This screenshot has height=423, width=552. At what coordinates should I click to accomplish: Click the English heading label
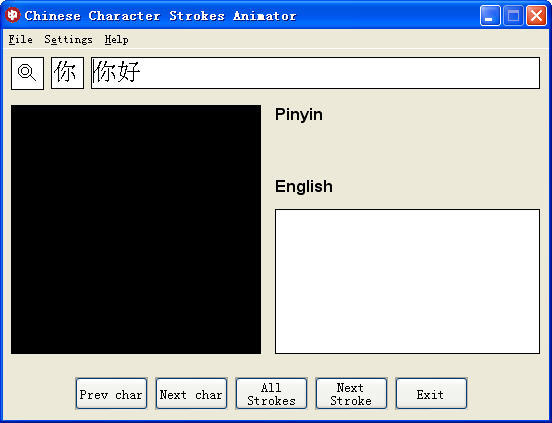point(304,186)
